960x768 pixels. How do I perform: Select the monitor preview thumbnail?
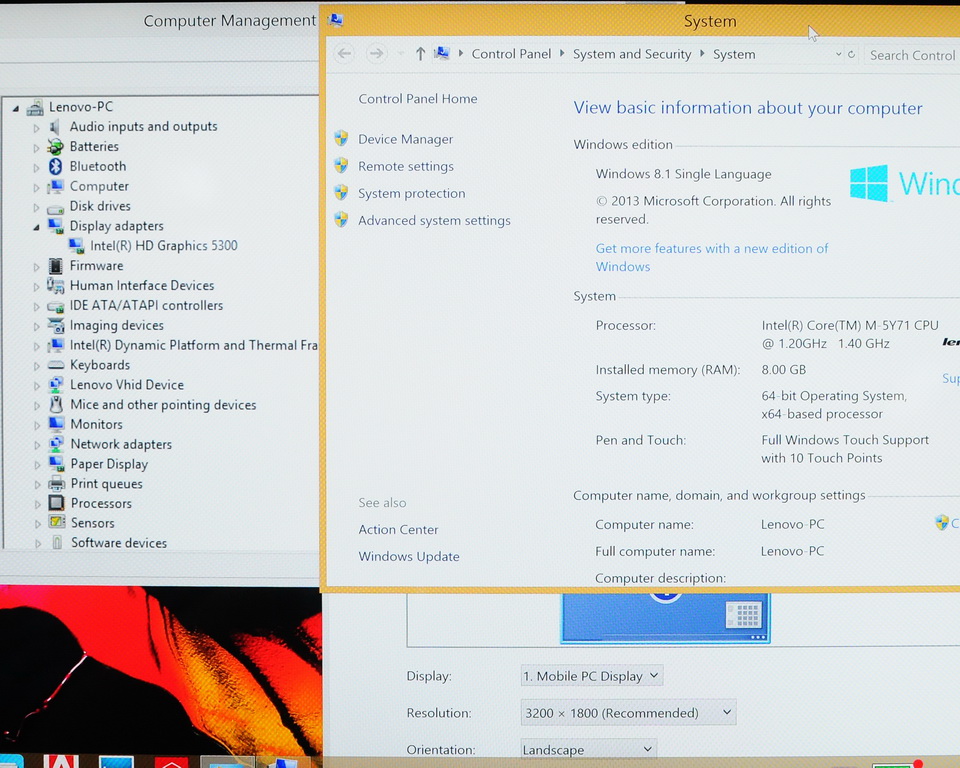click(666, 617)
